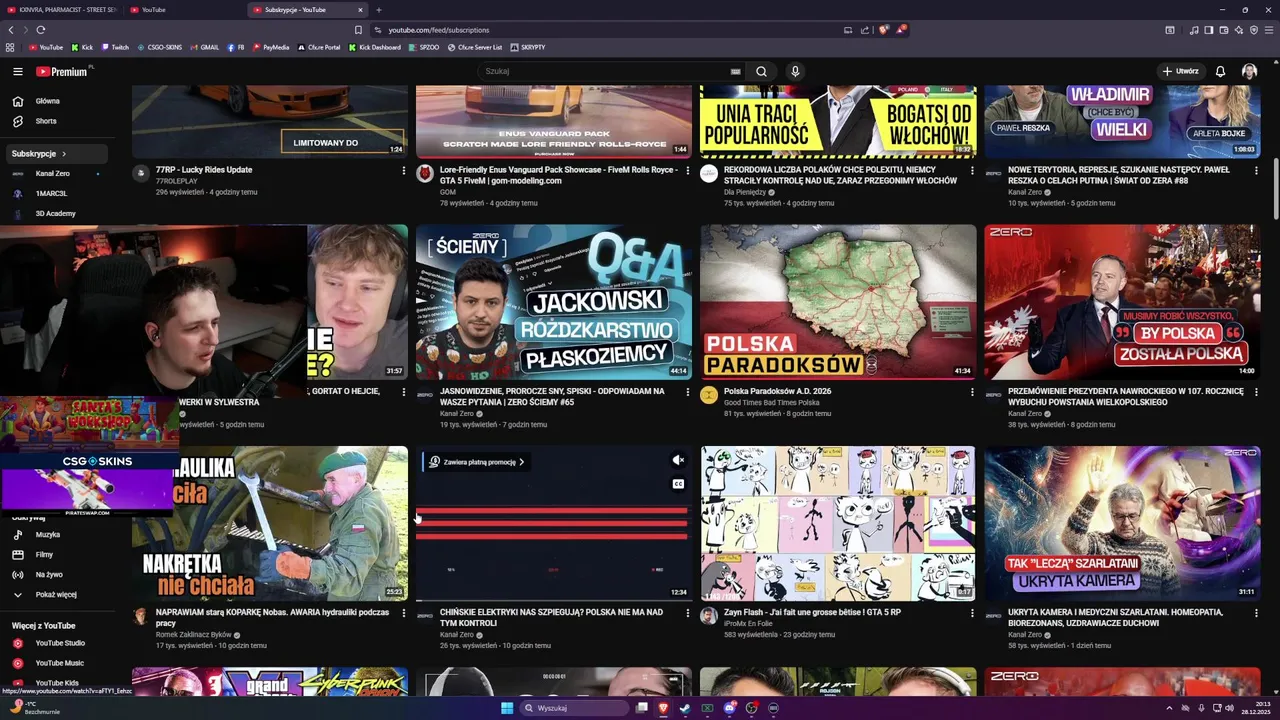Open the CSGO-SKINS bookmark
The height and width of the screenshot is (720, 1280).
[160, 47]
